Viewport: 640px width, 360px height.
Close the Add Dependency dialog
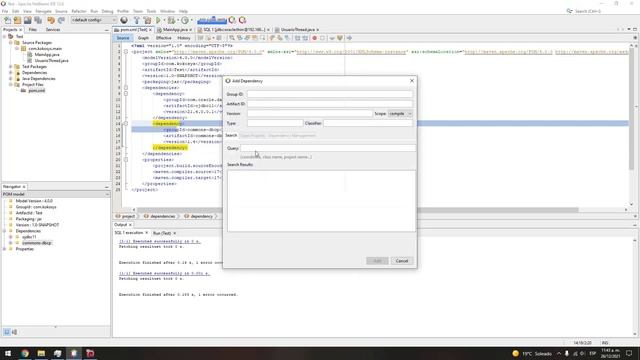(412, 81)
